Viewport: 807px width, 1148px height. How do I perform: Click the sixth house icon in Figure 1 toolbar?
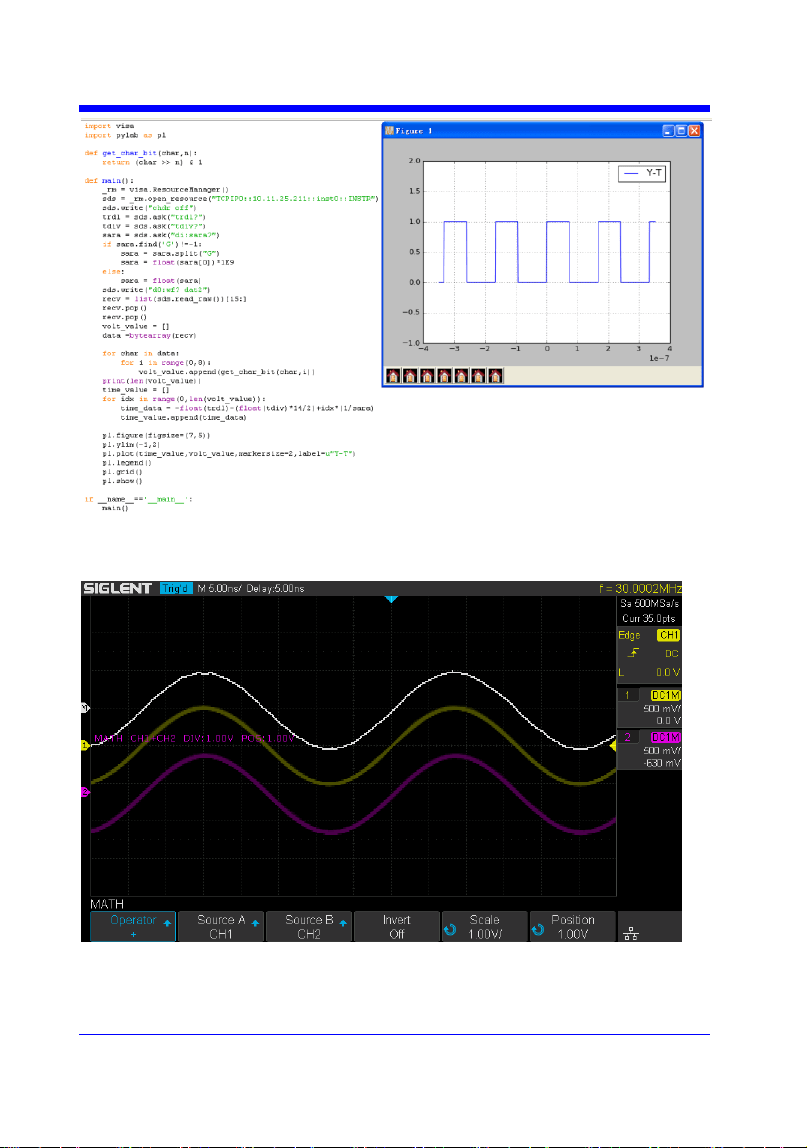coord(478,376)
